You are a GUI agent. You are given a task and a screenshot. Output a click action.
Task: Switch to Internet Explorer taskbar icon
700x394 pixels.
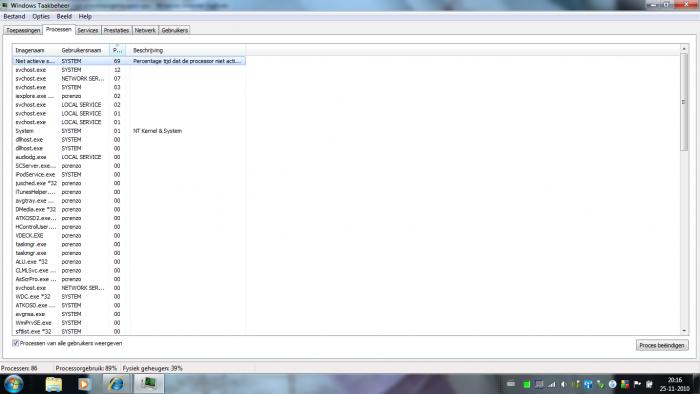[x=116, y=384]
